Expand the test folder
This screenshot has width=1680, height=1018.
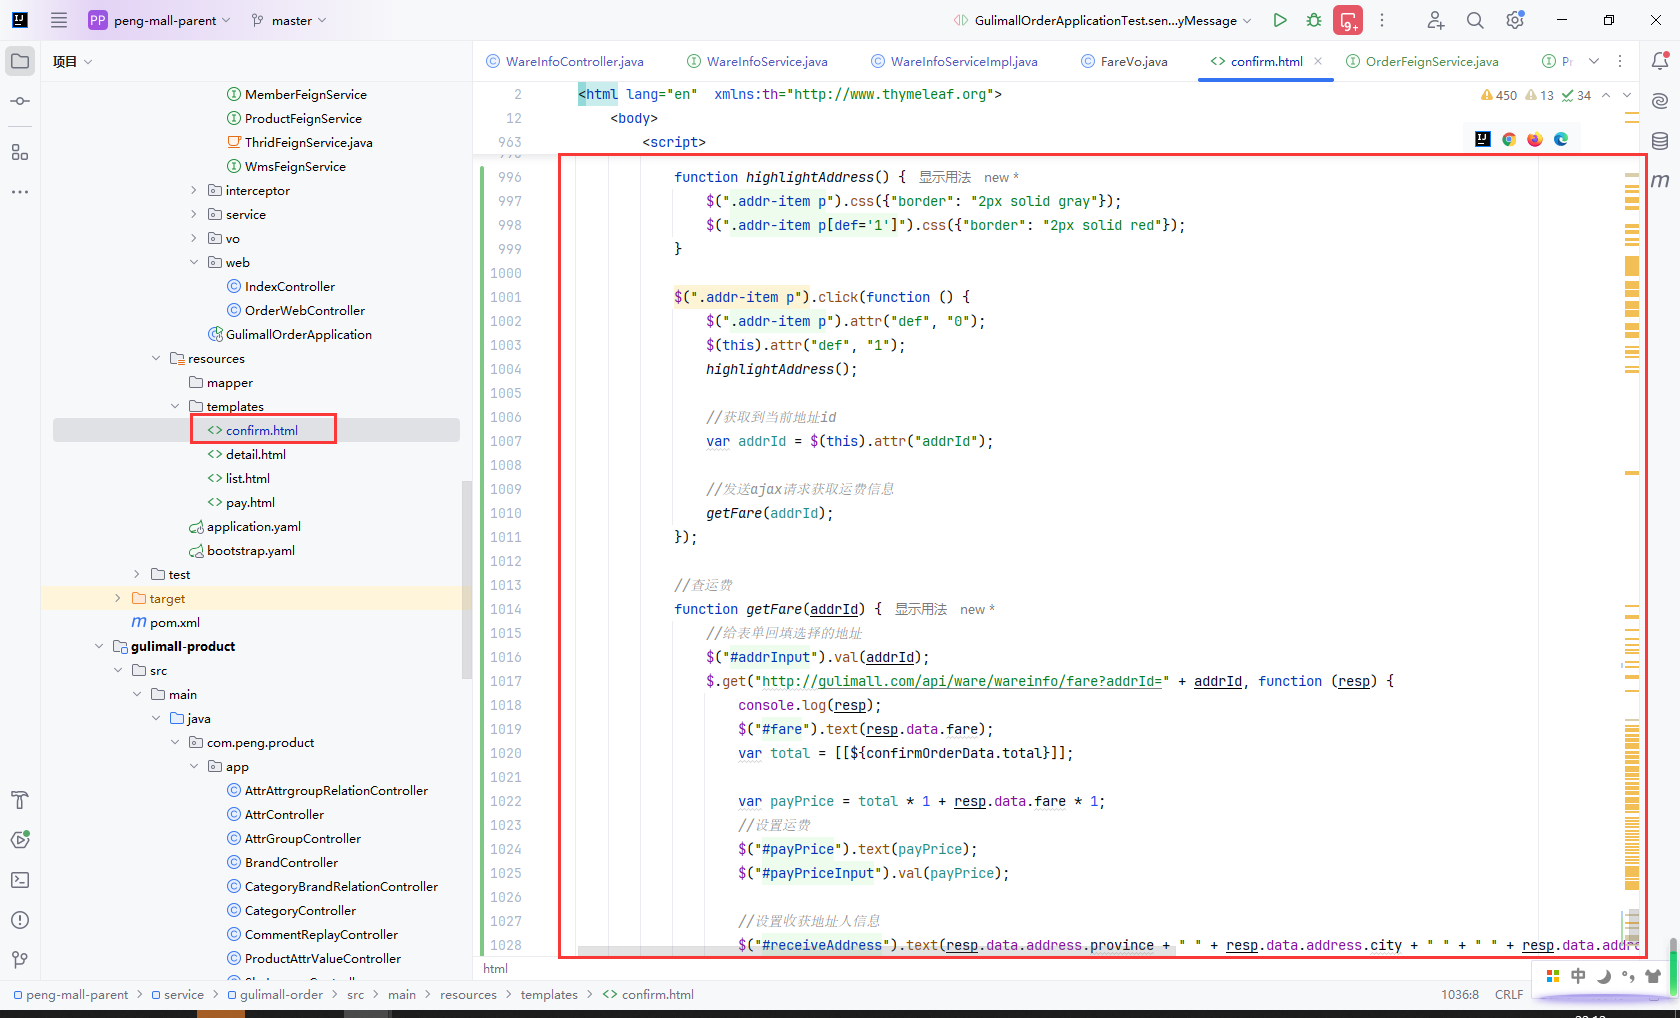[x=137, y=574]
